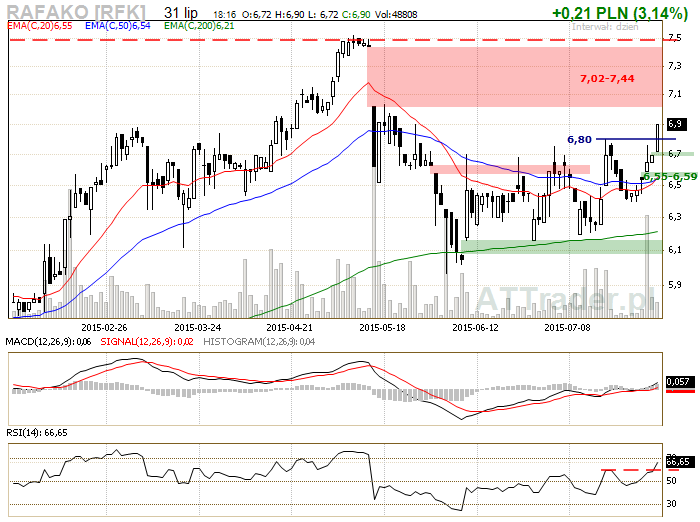The image size is (700, 522).
Task: Click the '+0,21 PLN (3,14%)' change value
Action: 620,13
